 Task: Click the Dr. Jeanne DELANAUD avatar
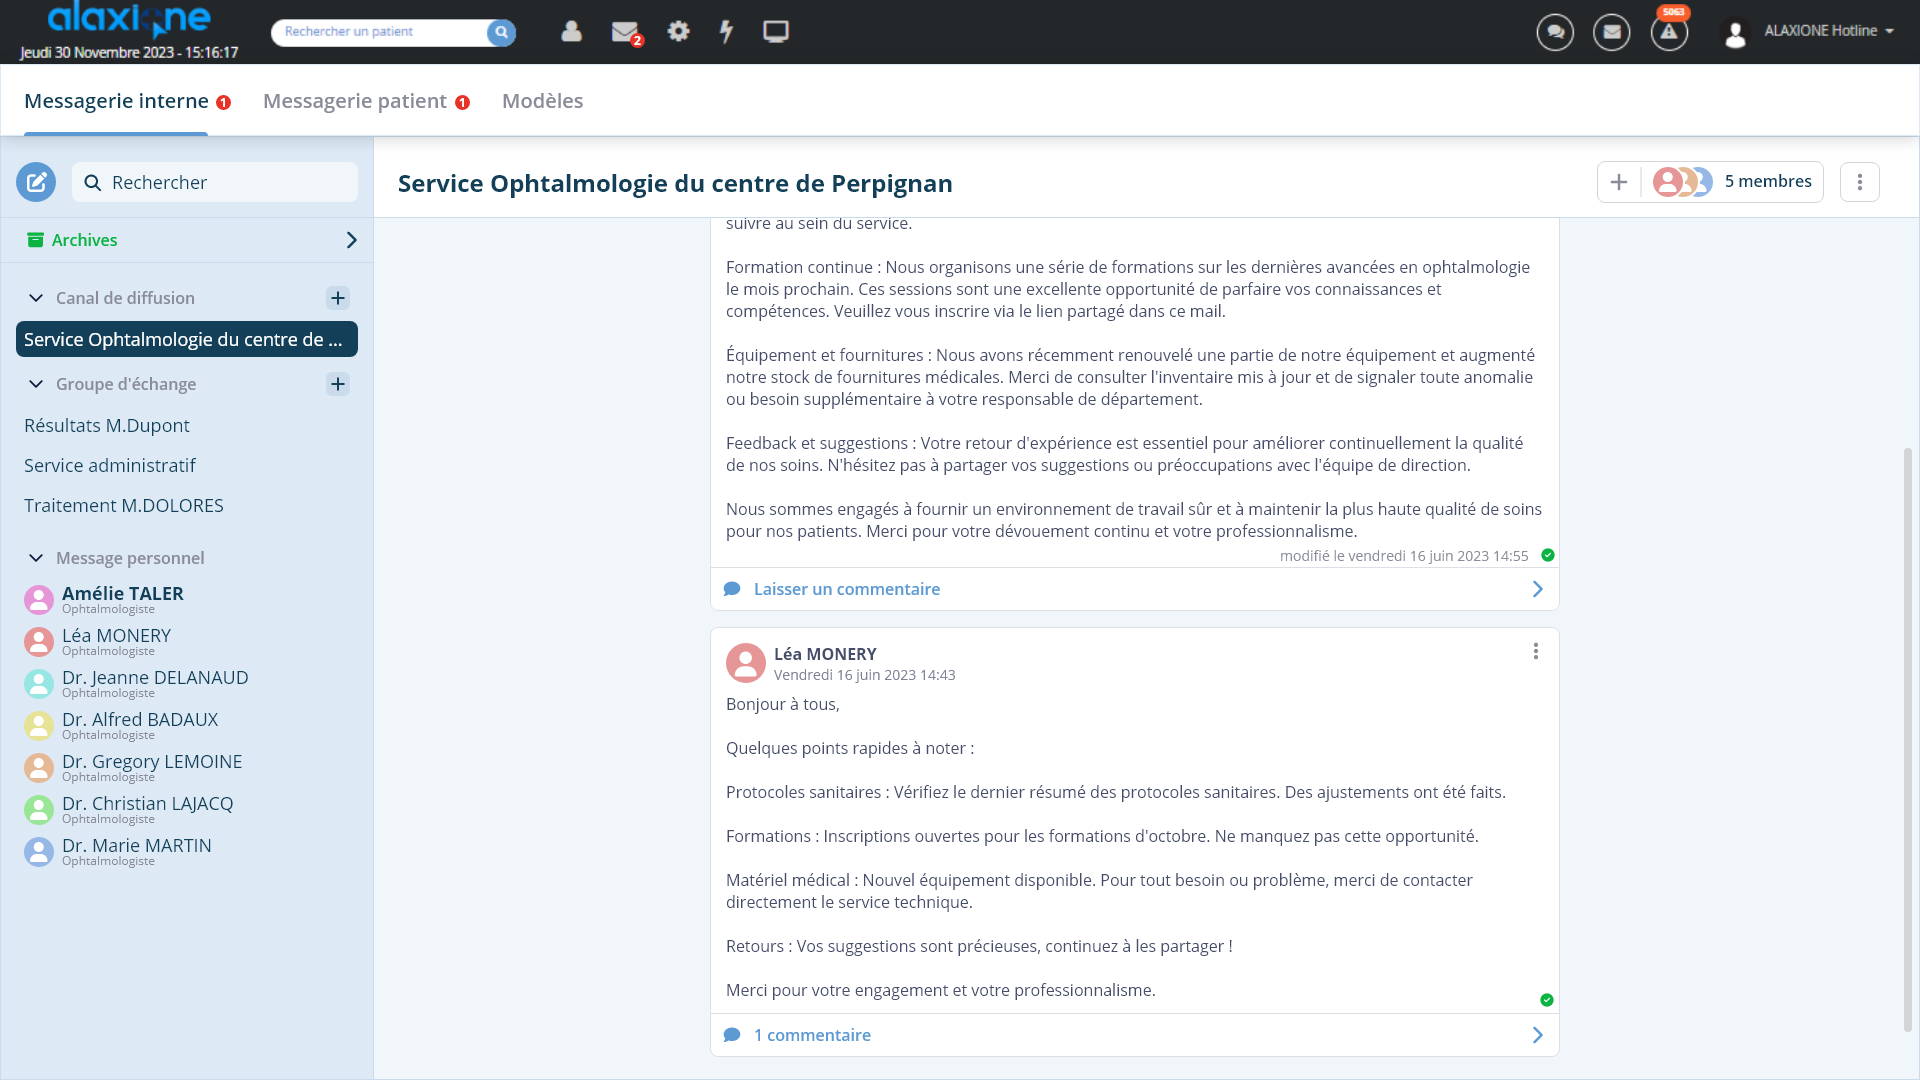[x=39, y=684]
